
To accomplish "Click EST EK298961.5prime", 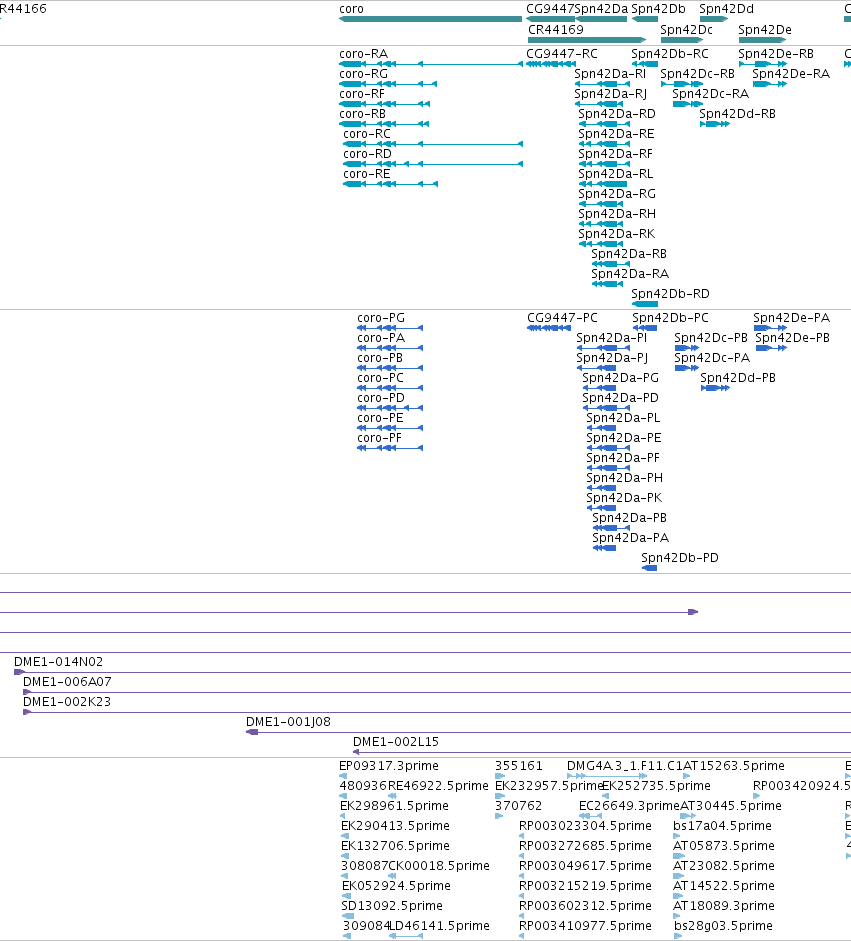I will tap(394, 805).
